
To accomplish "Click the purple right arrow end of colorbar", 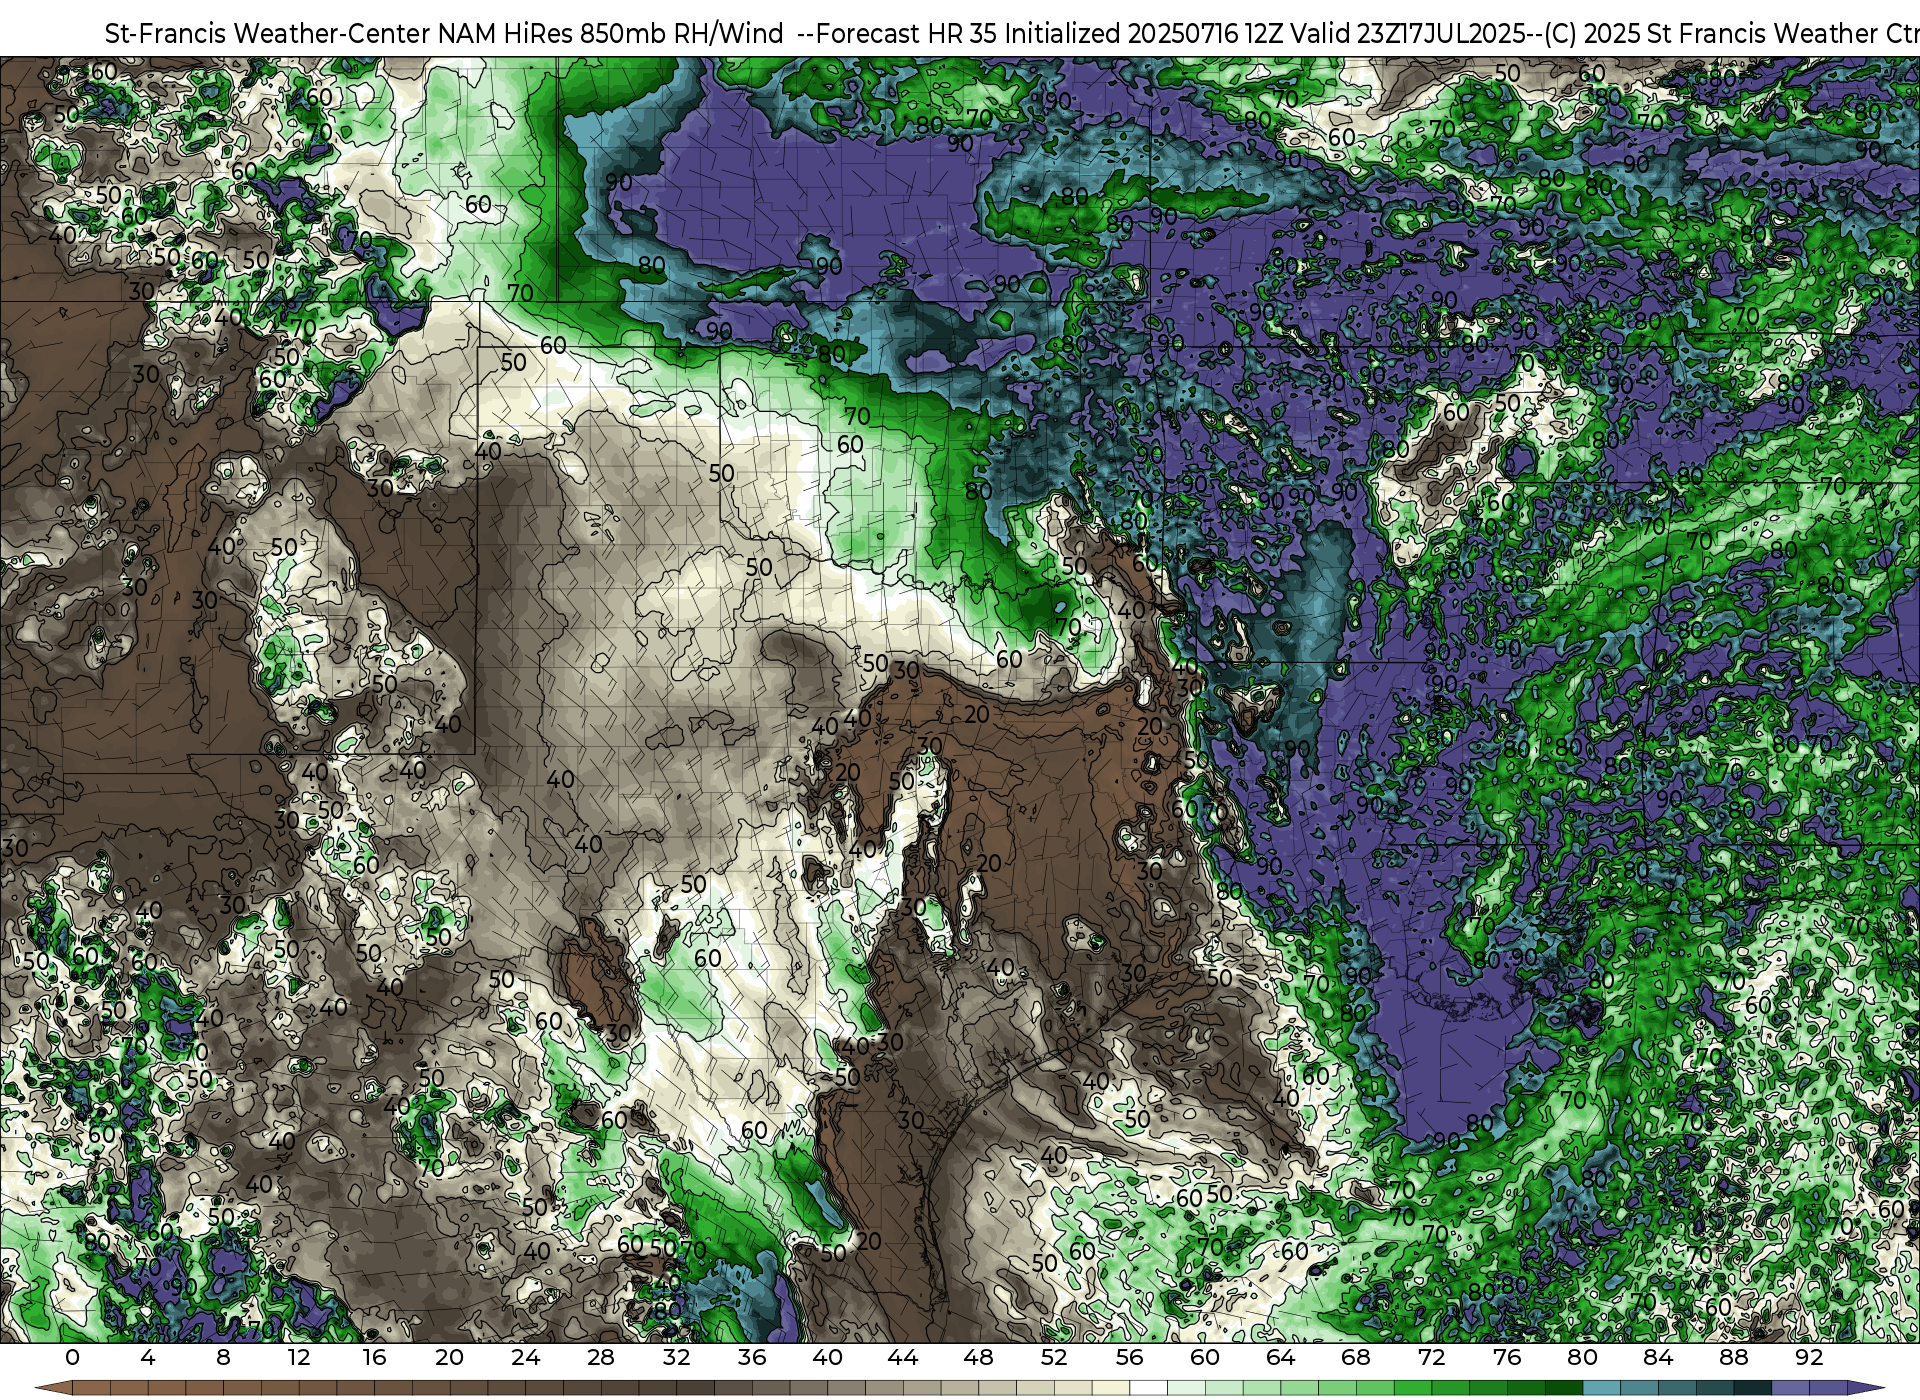I will 1865,1388.
